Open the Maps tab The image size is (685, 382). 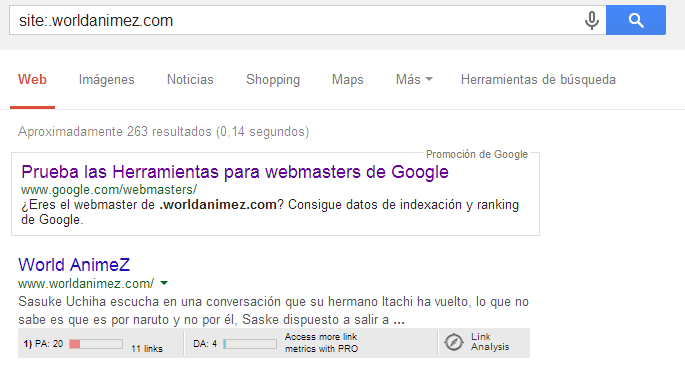(x=348, y=80)
